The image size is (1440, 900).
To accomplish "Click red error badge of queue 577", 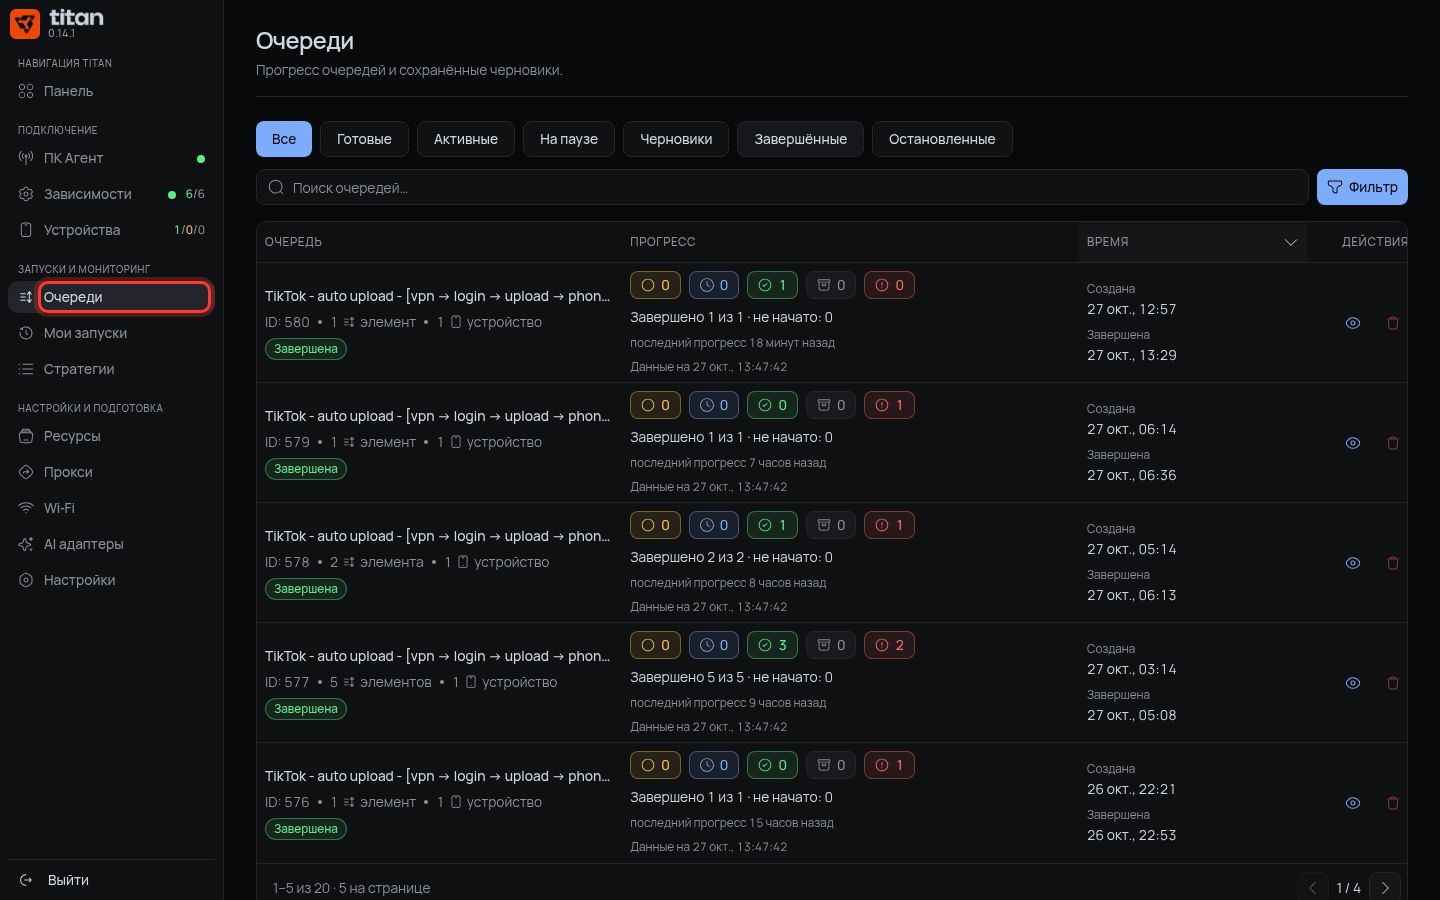I will point(889,645).
